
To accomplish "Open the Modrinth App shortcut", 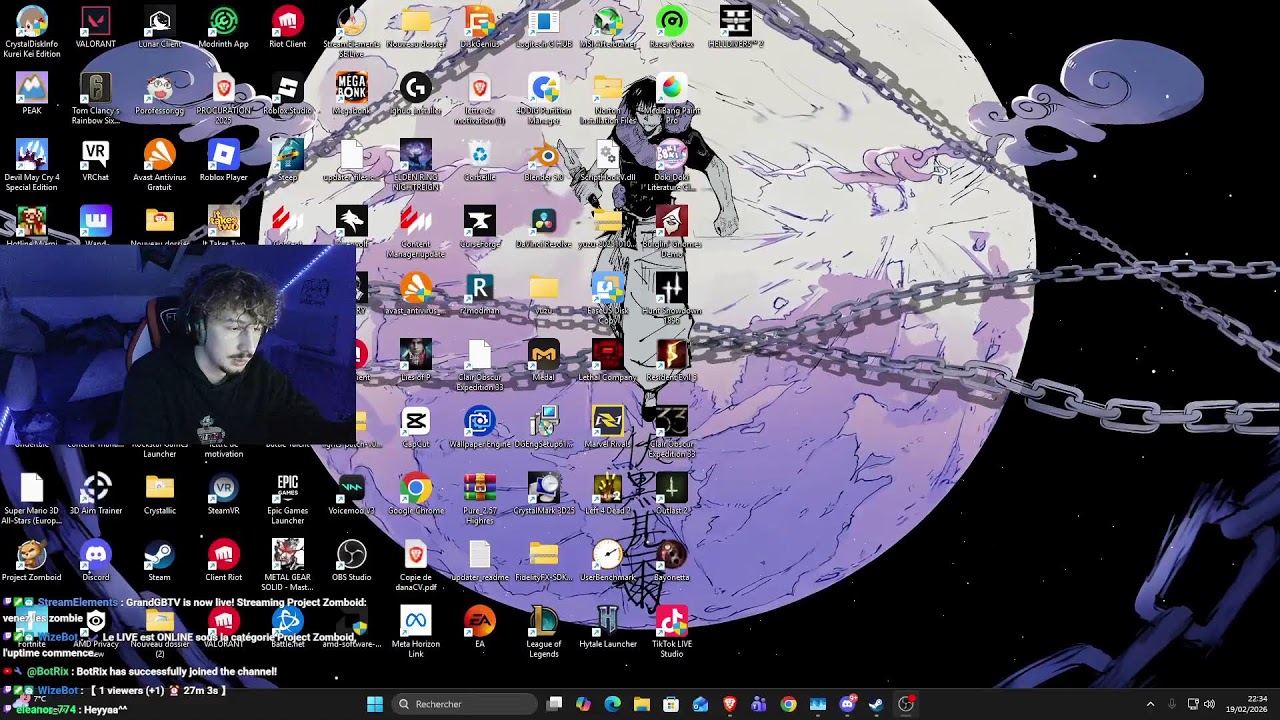I will [224, 28].
